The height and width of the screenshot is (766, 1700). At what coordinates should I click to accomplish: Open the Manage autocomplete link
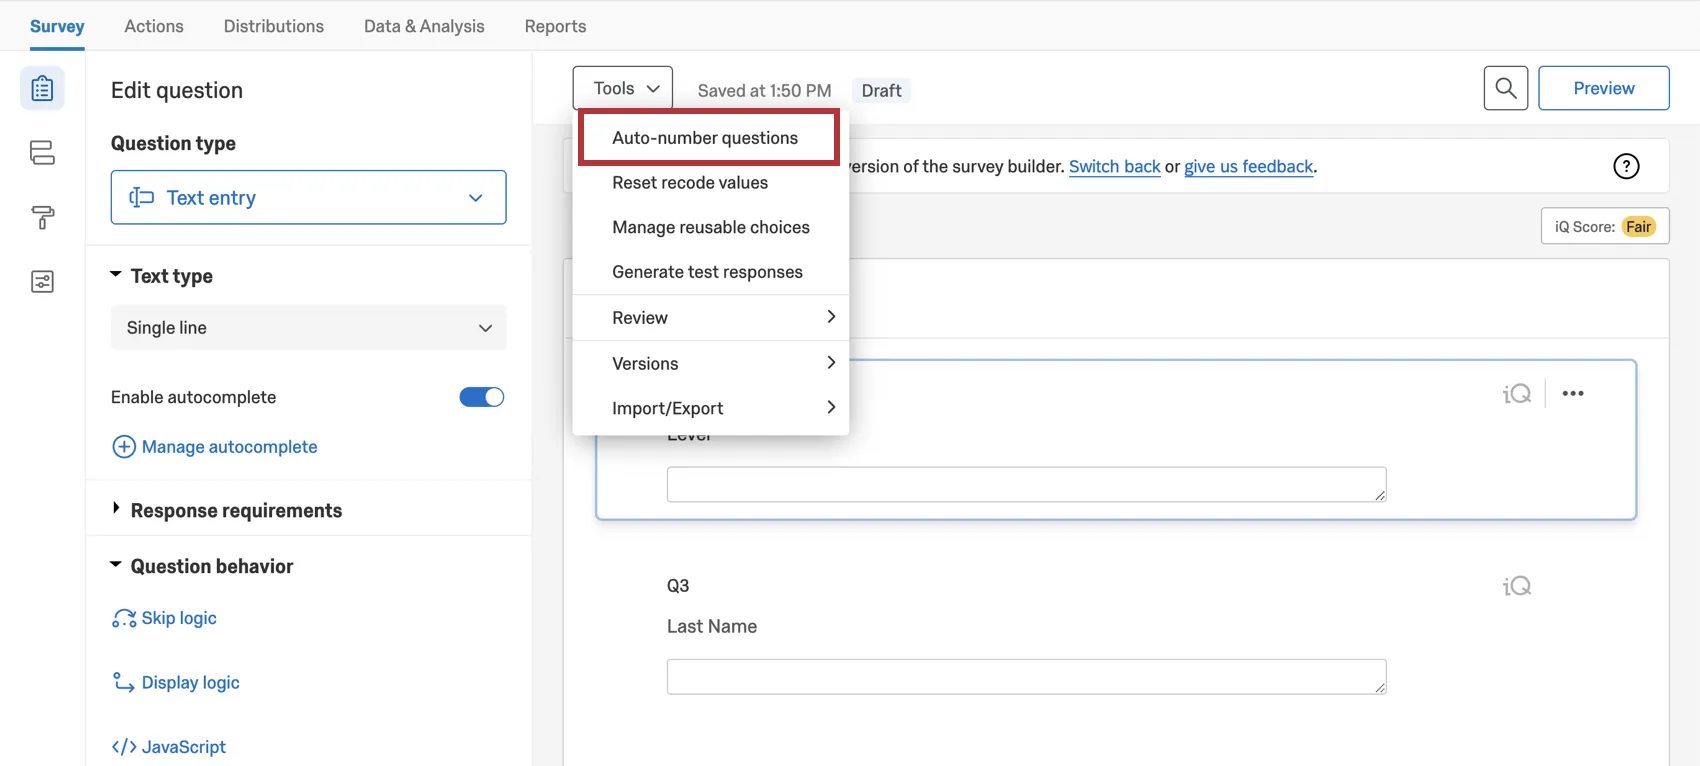229,447
